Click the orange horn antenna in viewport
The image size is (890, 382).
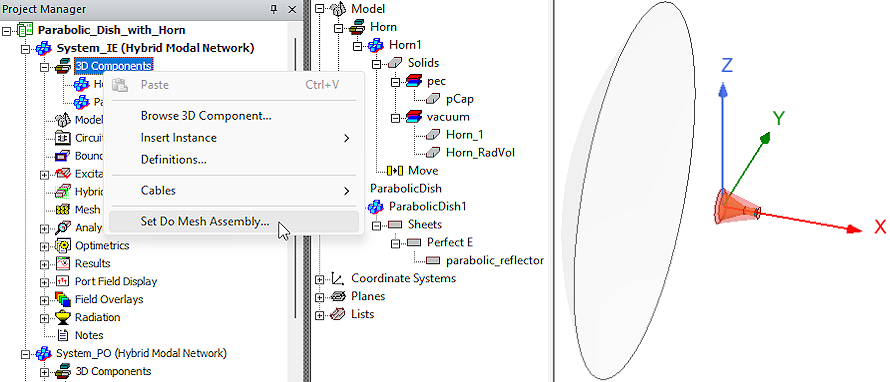pyautogui.click(x=737, y=208)
